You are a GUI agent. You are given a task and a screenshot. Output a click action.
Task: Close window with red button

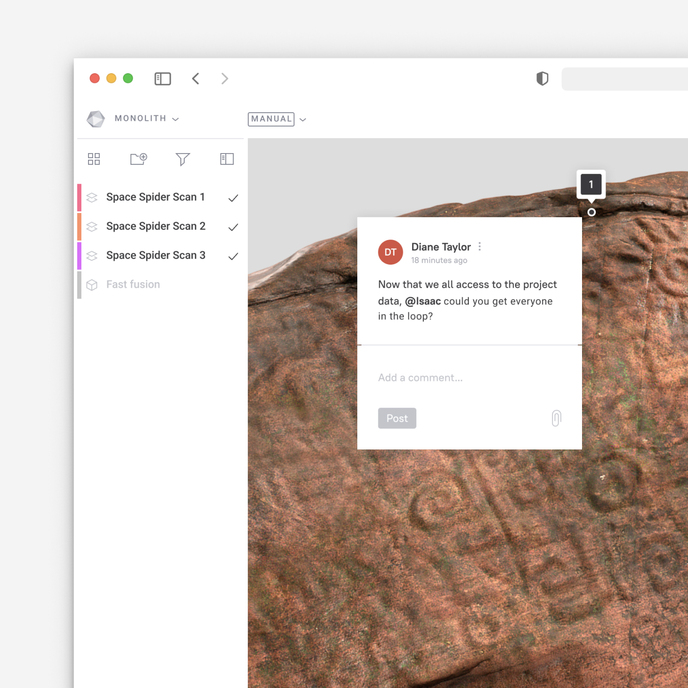point(94,78)
